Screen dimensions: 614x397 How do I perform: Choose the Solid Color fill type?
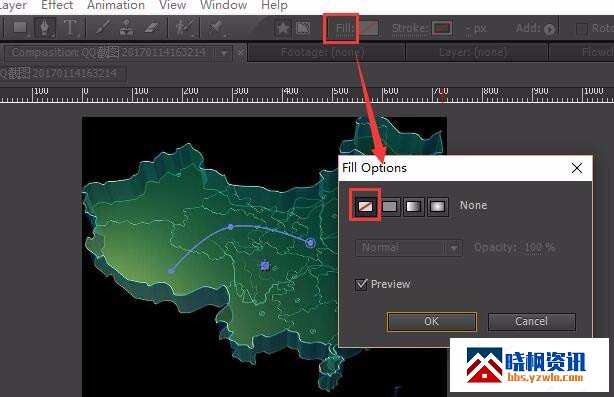(390, 206)
